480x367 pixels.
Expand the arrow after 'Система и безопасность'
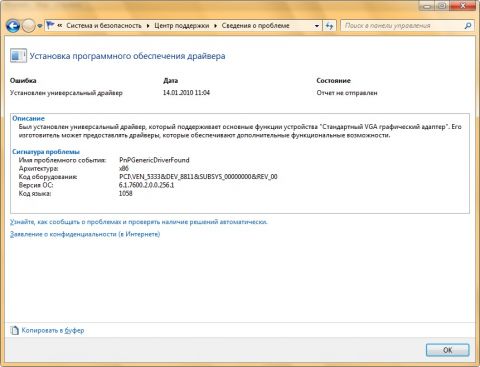click(148, 26)
